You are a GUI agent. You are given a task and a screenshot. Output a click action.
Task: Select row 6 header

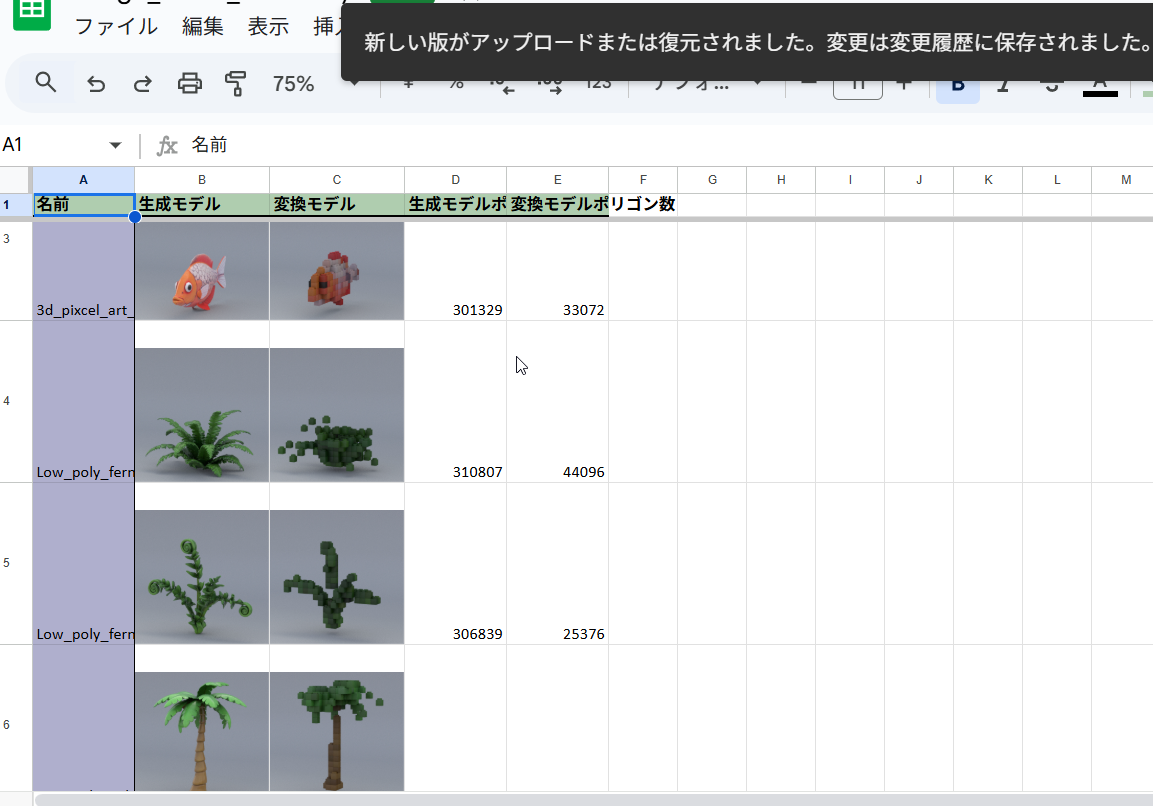15,718
